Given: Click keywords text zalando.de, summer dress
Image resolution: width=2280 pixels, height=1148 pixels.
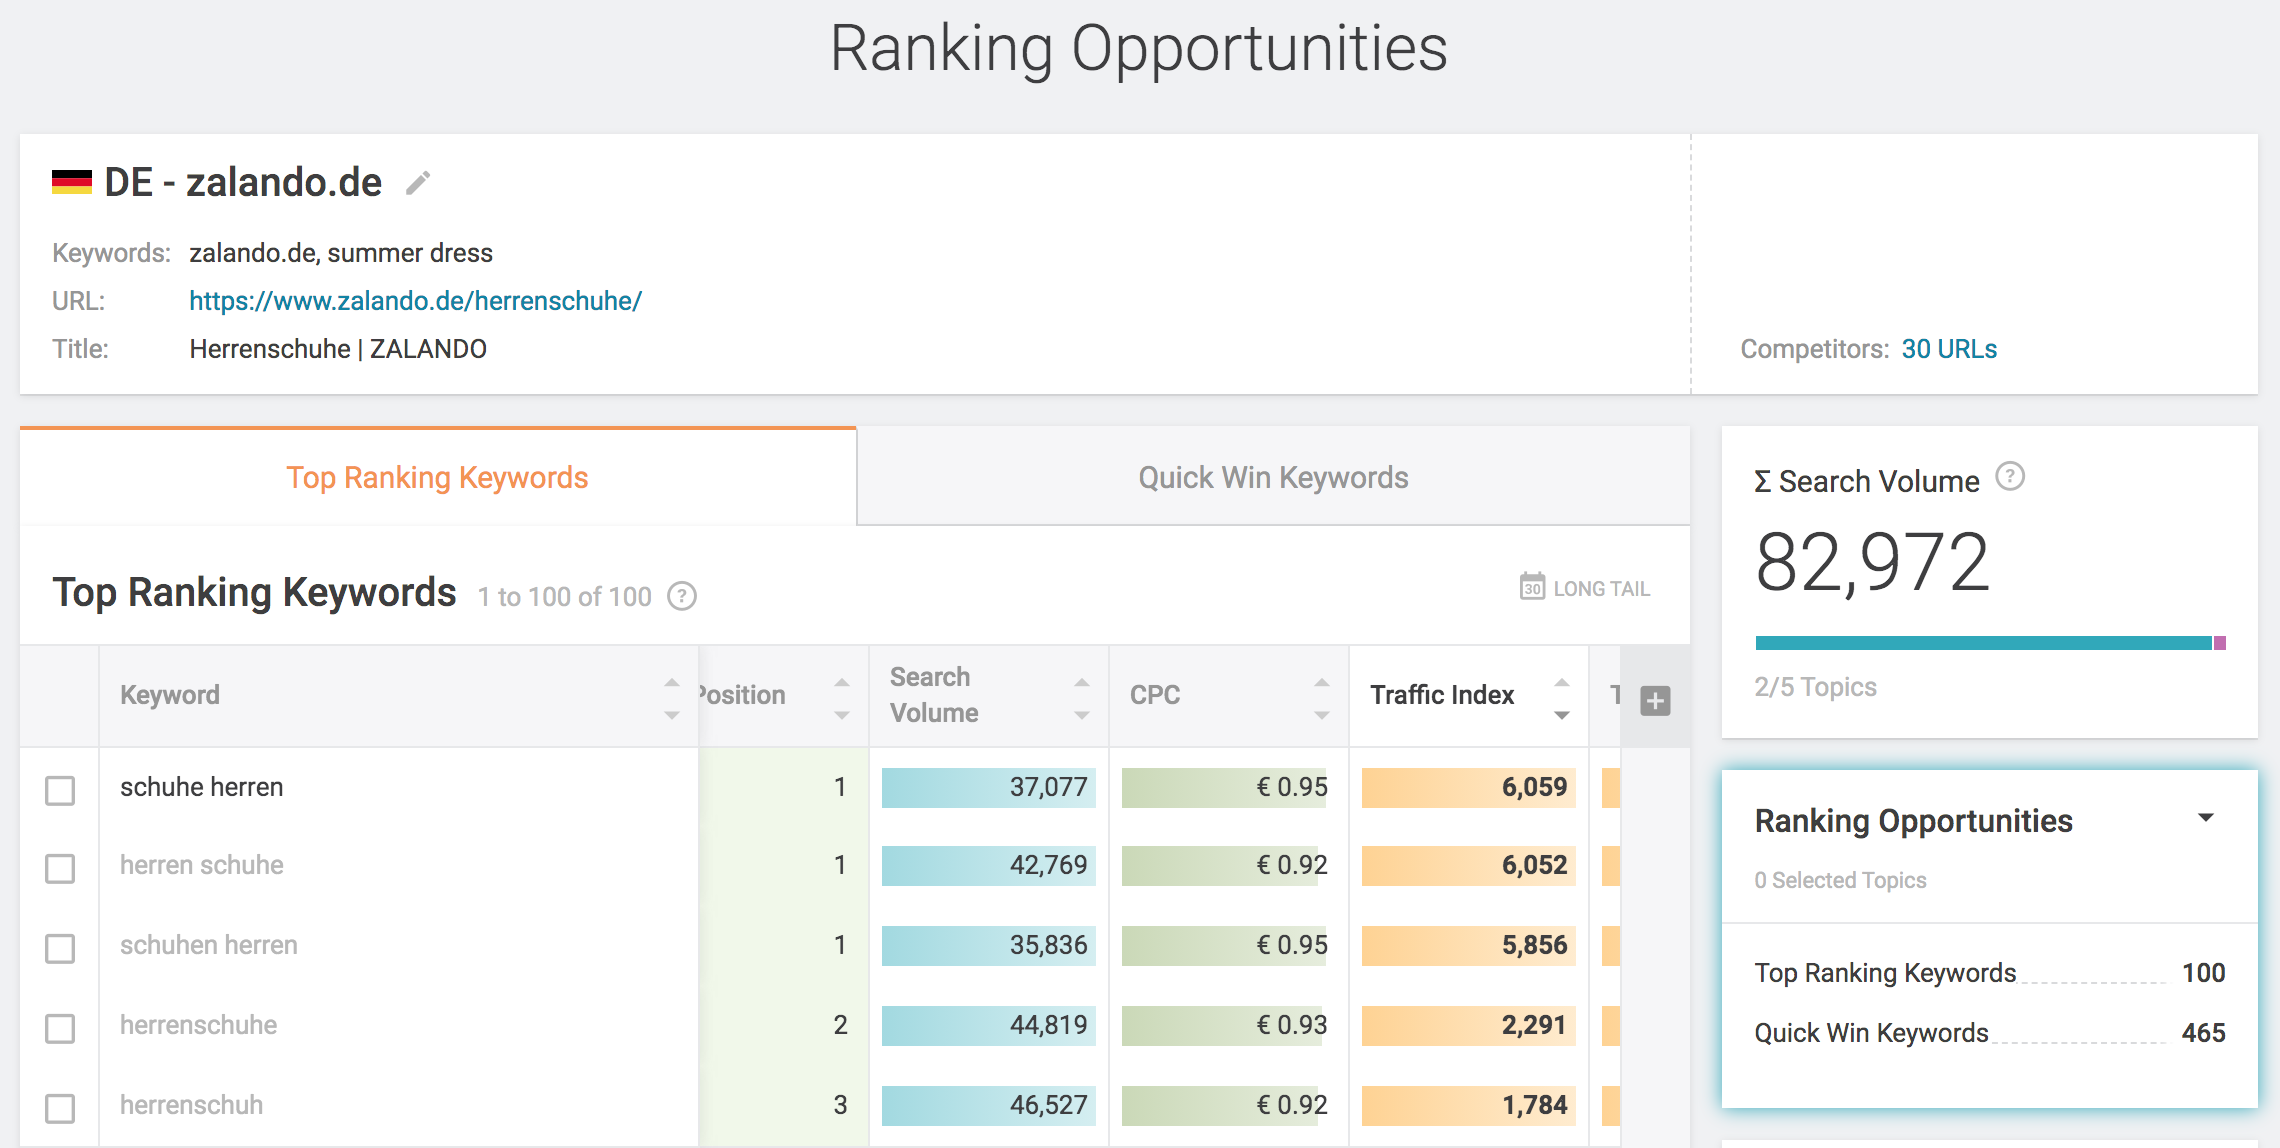Looking at the screenshot, I should point(341,253).
